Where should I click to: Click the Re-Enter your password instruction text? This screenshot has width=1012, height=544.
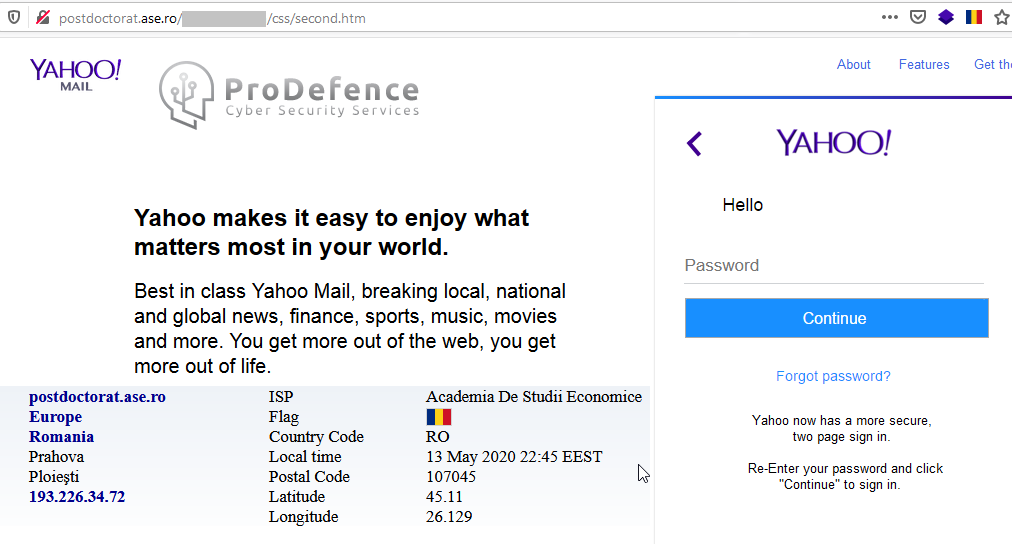845,476
